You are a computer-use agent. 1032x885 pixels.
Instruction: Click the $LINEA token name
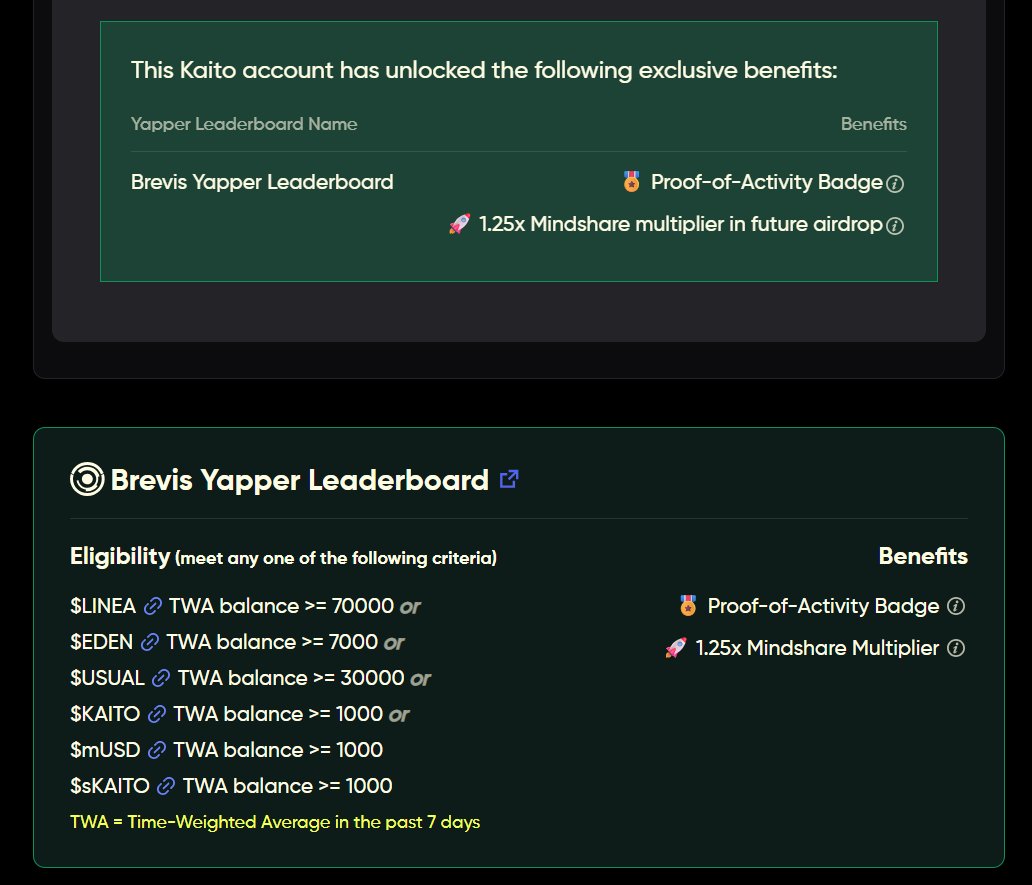coord(103,606)
